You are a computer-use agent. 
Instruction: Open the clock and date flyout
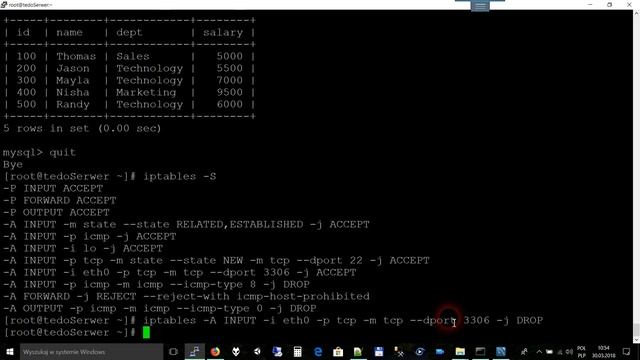[x=604, y=352]
